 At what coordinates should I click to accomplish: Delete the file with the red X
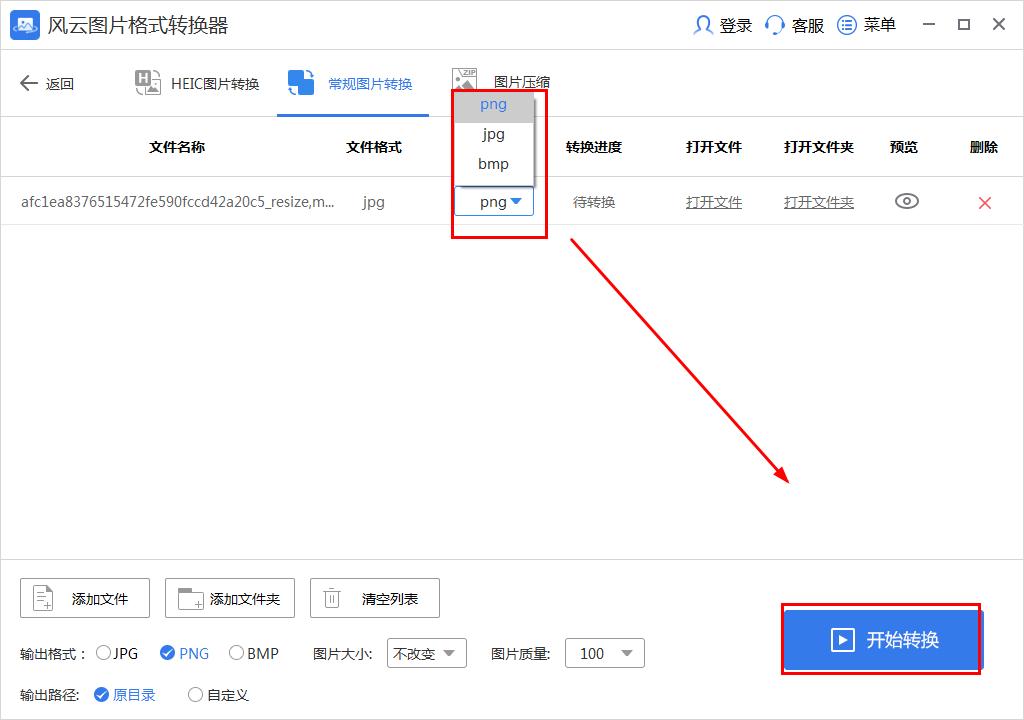point(983,201)
